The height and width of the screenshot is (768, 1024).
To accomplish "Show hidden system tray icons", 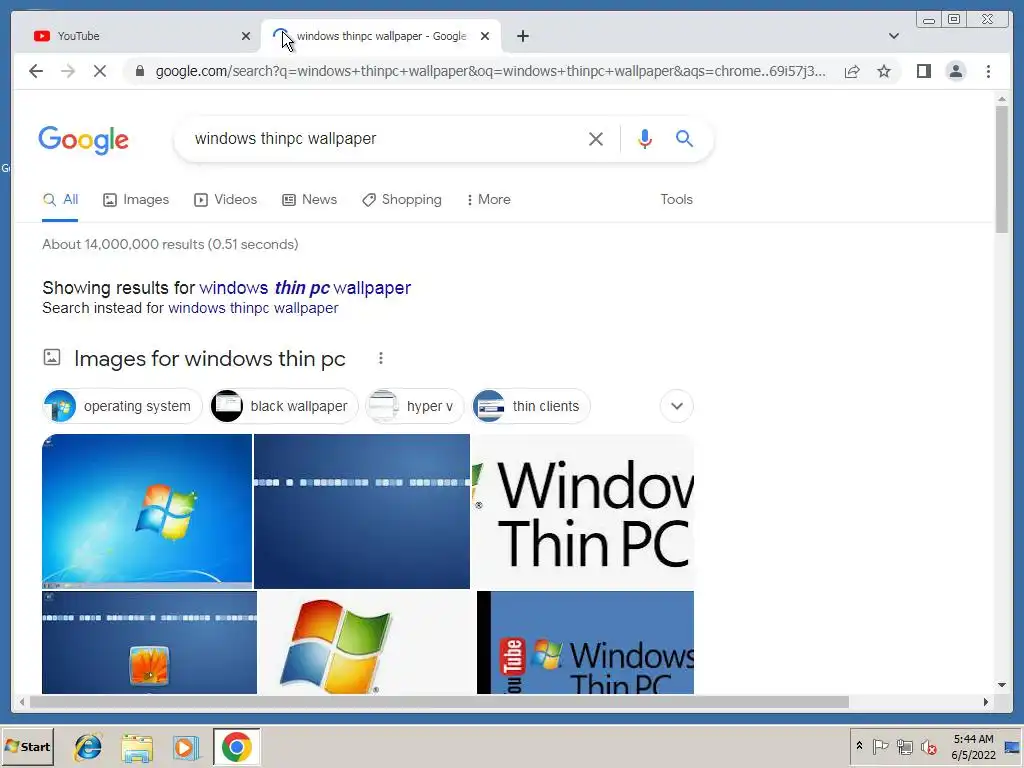I will coord(859,746).
